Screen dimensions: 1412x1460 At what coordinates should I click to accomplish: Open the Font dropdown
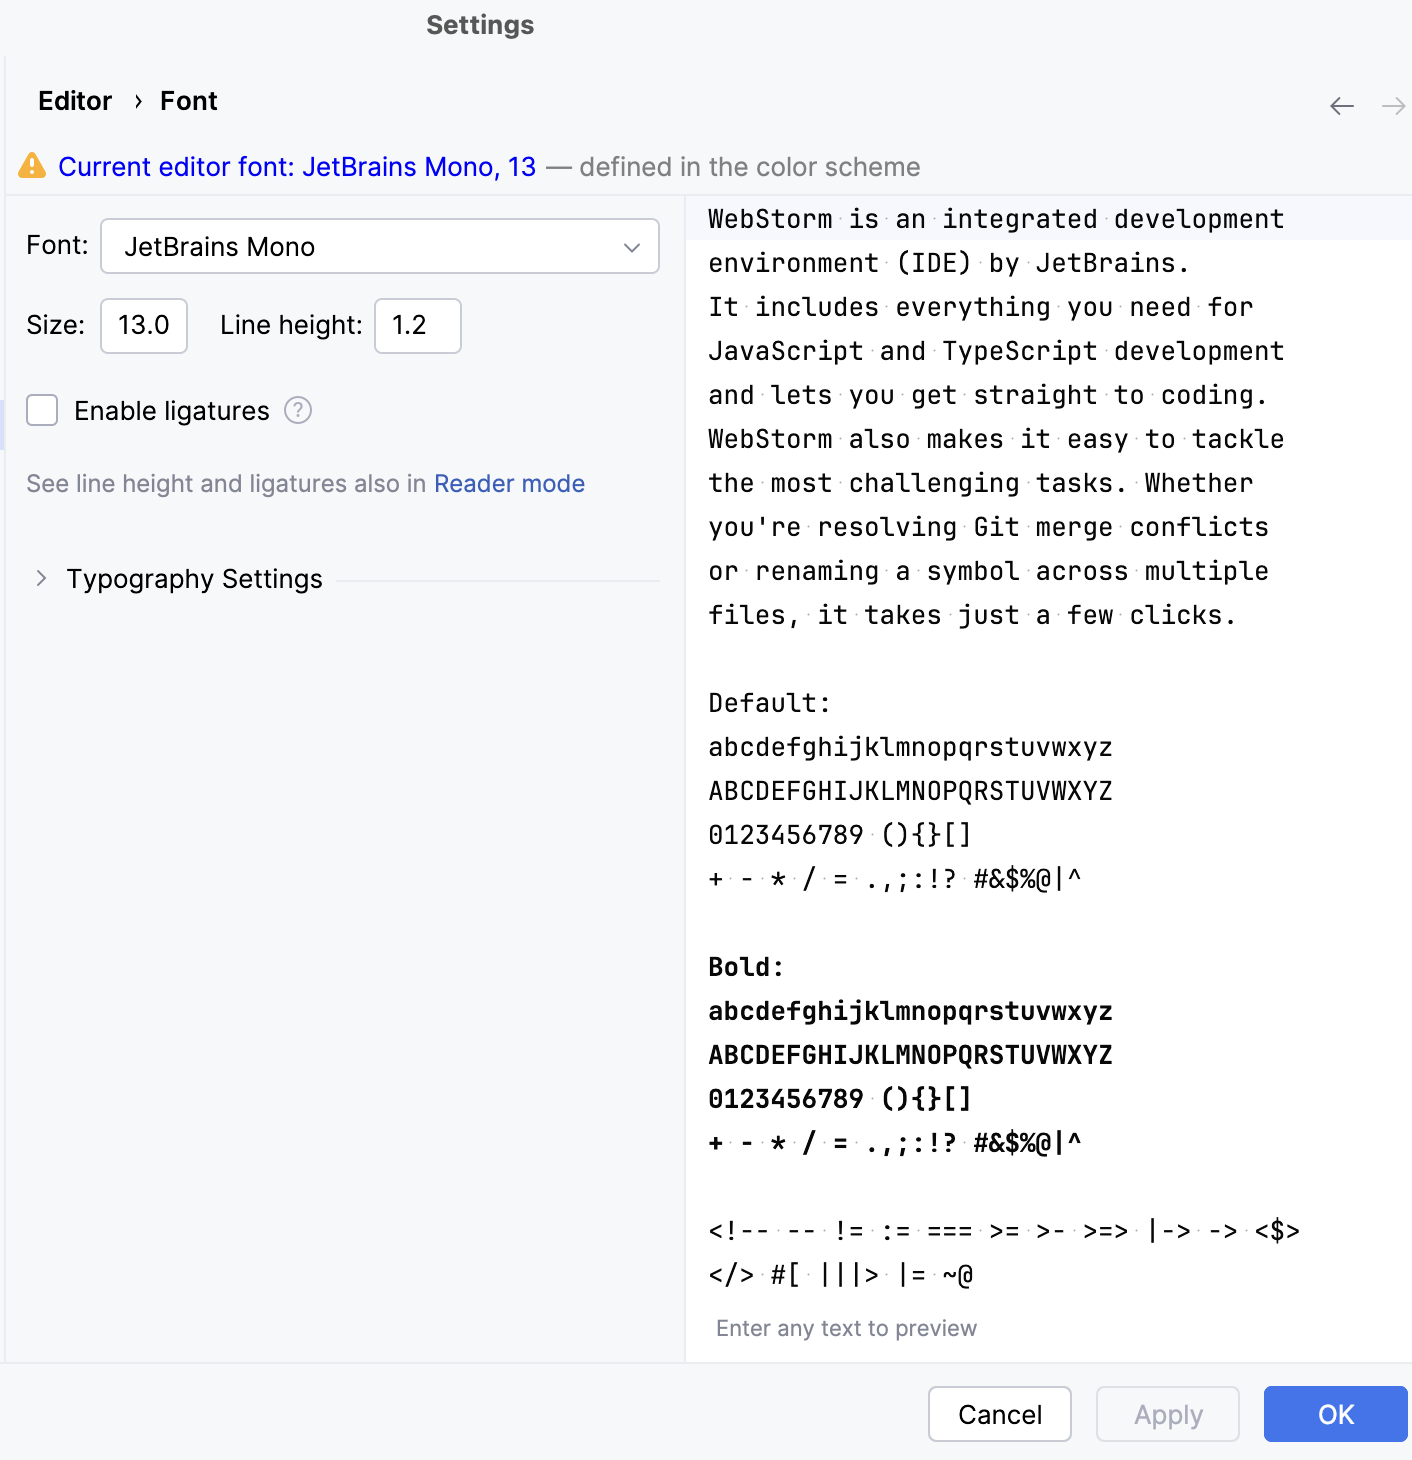point(380,246)
